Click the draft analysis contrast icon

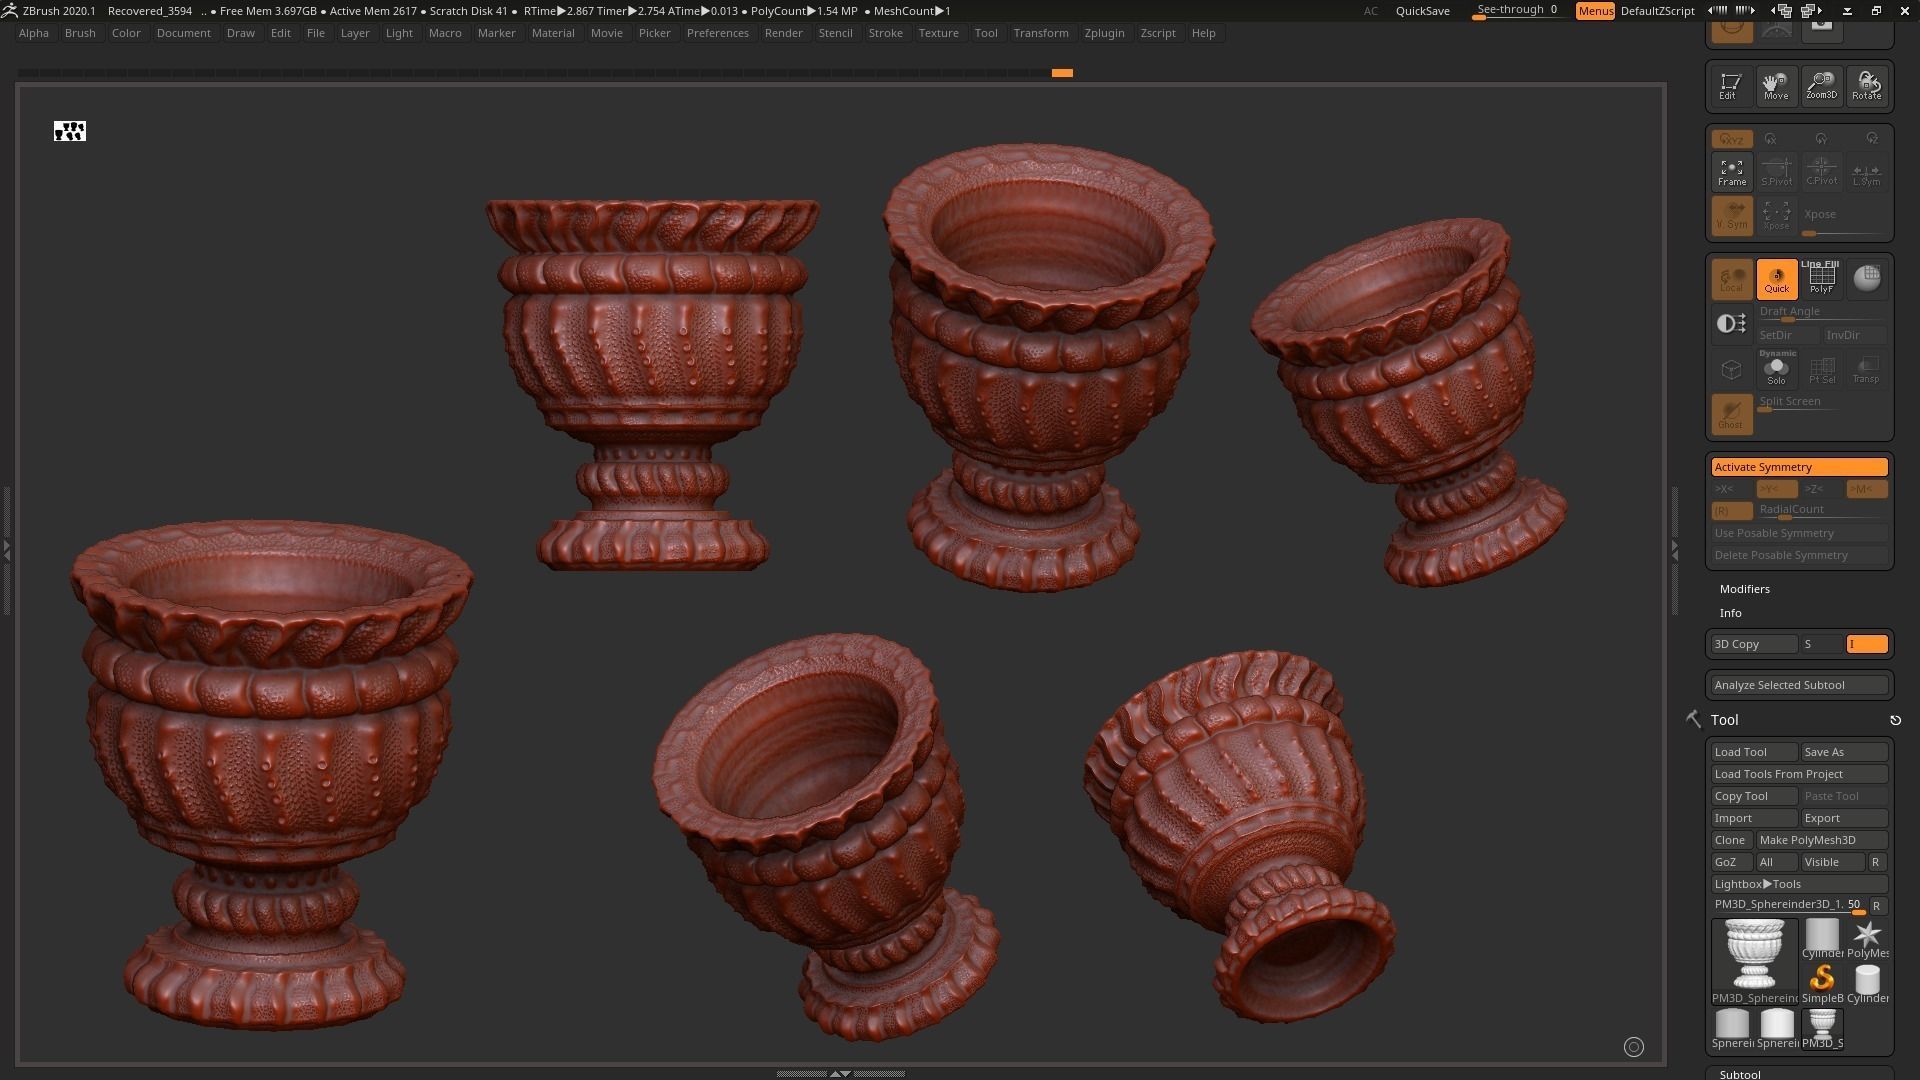point(1731,323)
